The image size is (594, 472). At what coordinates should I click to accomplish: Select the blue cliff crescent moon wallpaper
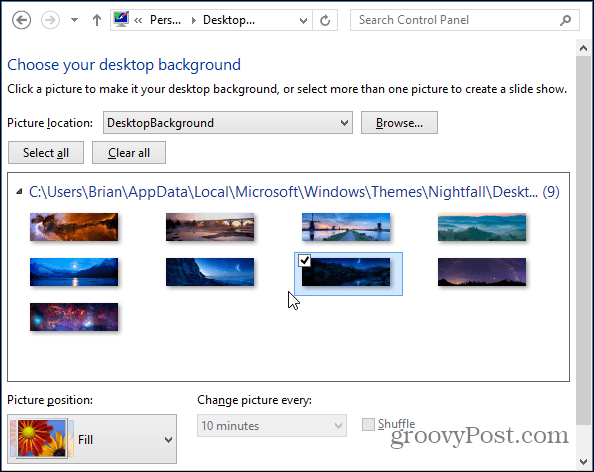coord(210,272)
